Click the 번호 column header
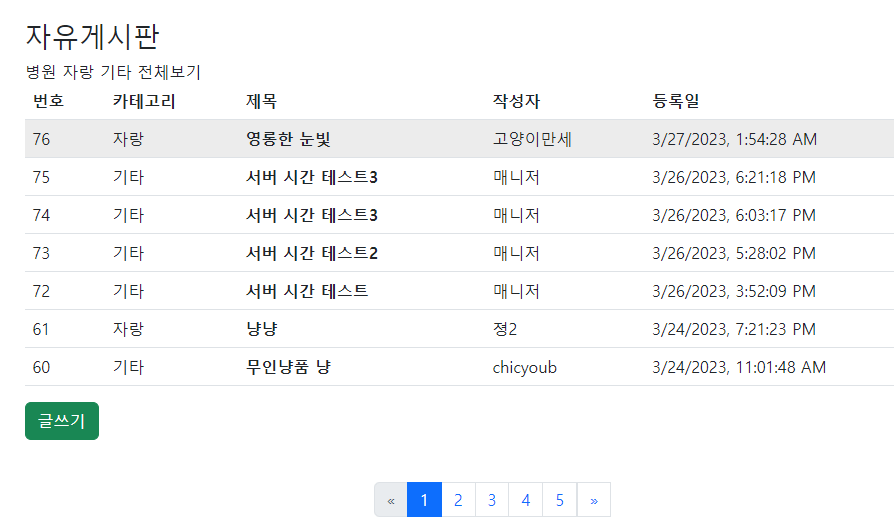 point(48,101)
